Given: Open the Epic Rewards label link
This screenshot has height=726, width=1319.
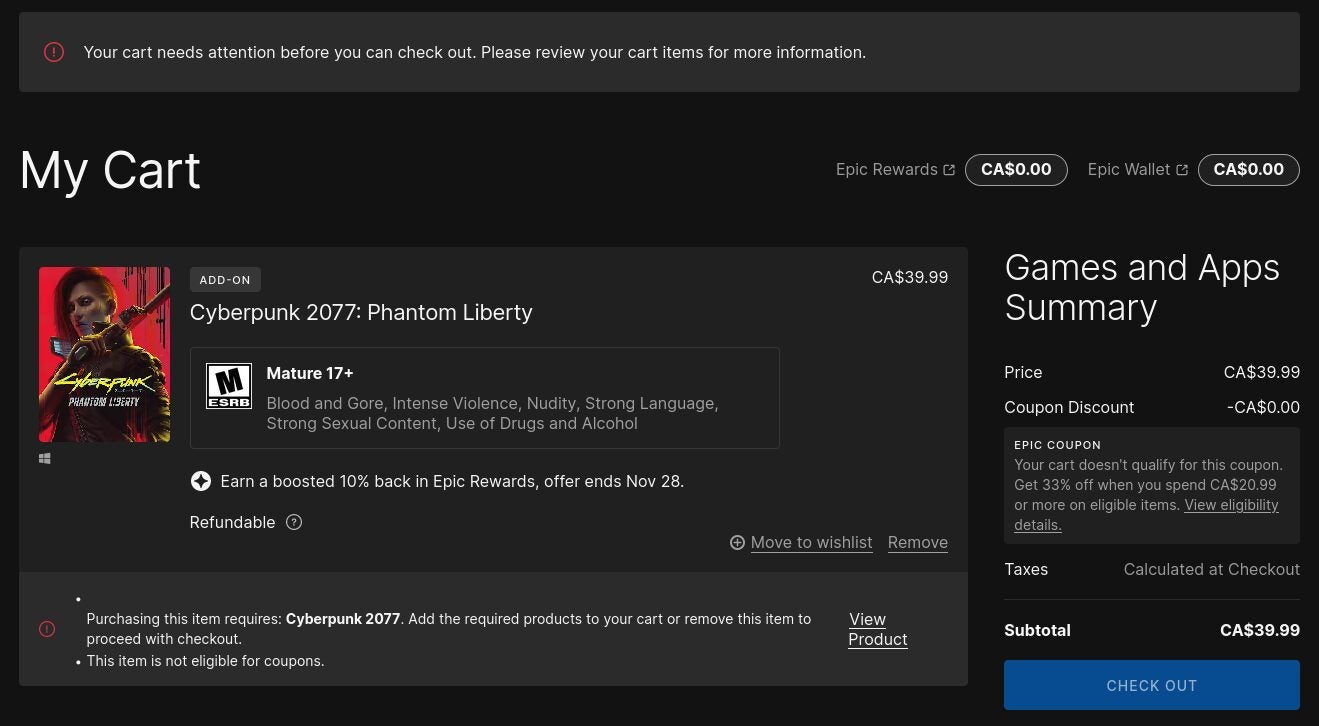Looking at the screenshot, I should [x=886, y=170].
